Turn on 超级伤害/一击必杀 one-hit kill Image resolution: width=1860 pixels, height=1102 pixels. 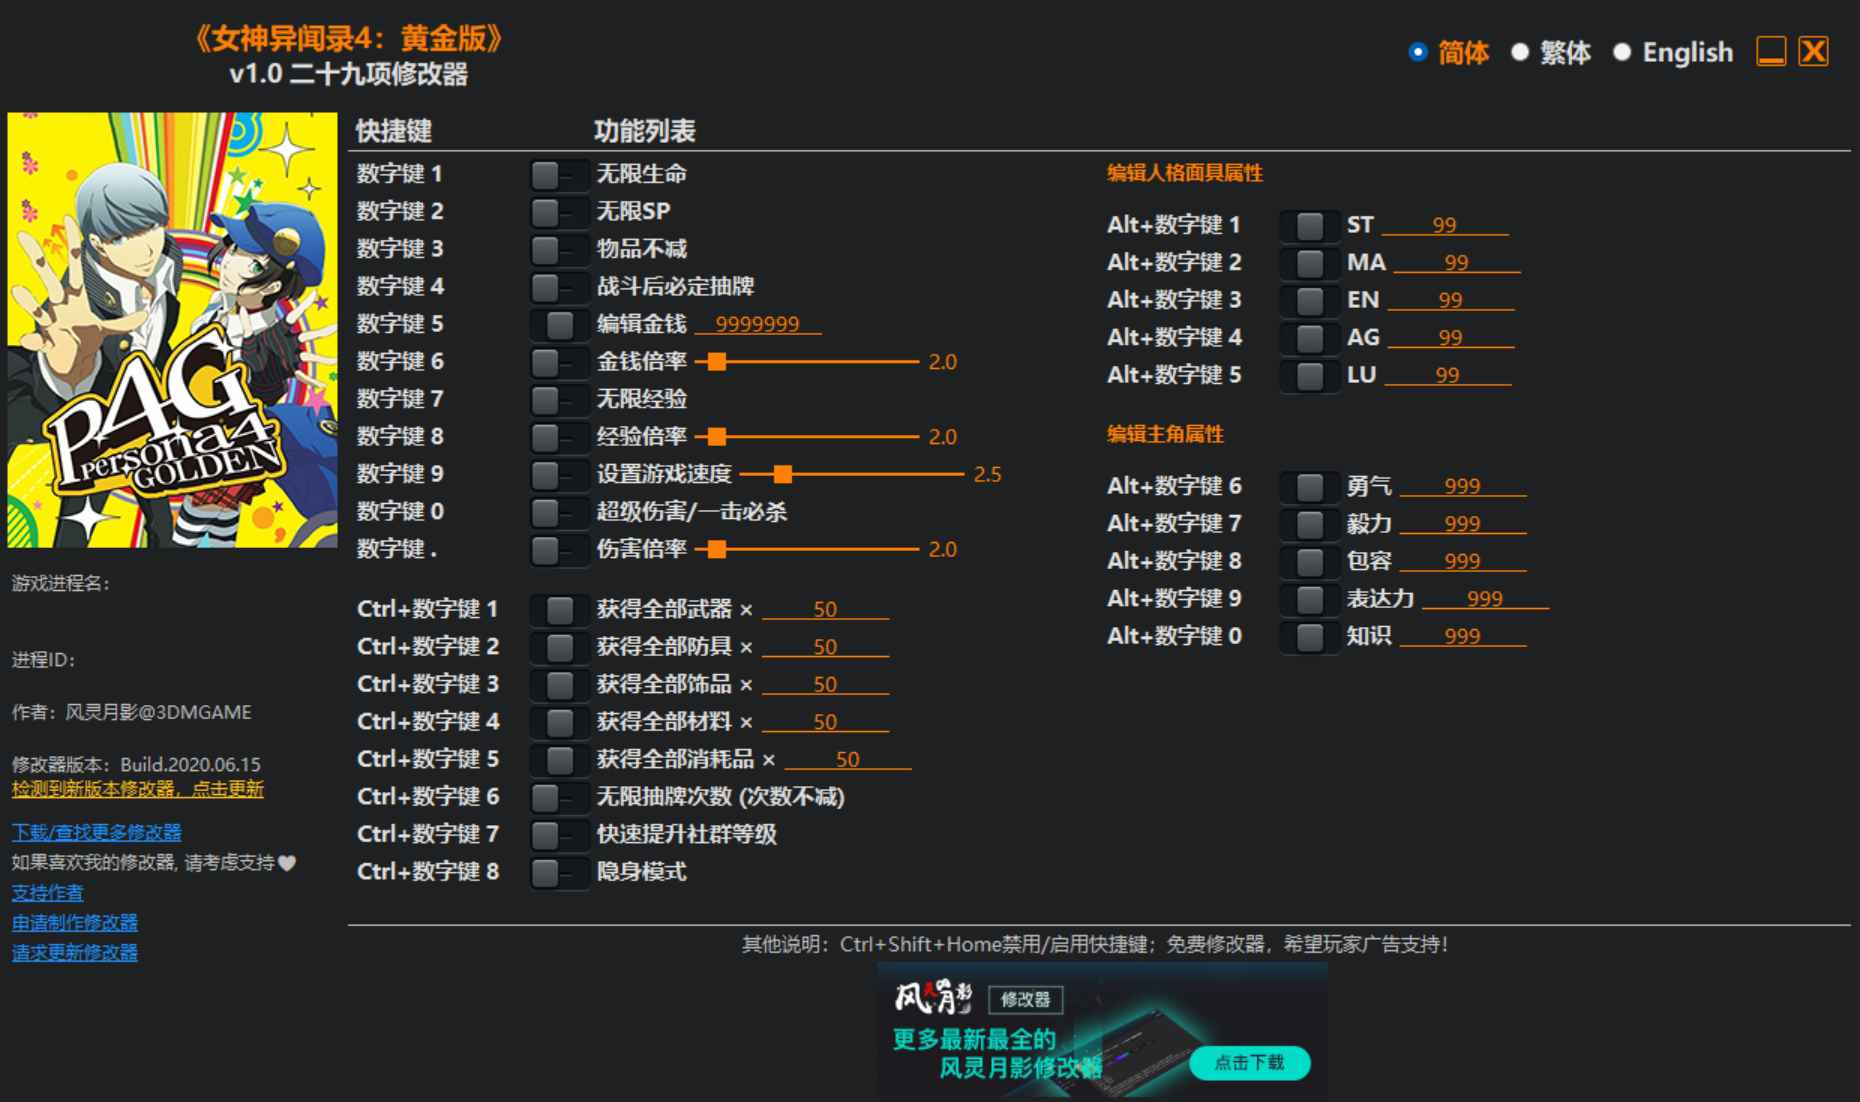557,511
